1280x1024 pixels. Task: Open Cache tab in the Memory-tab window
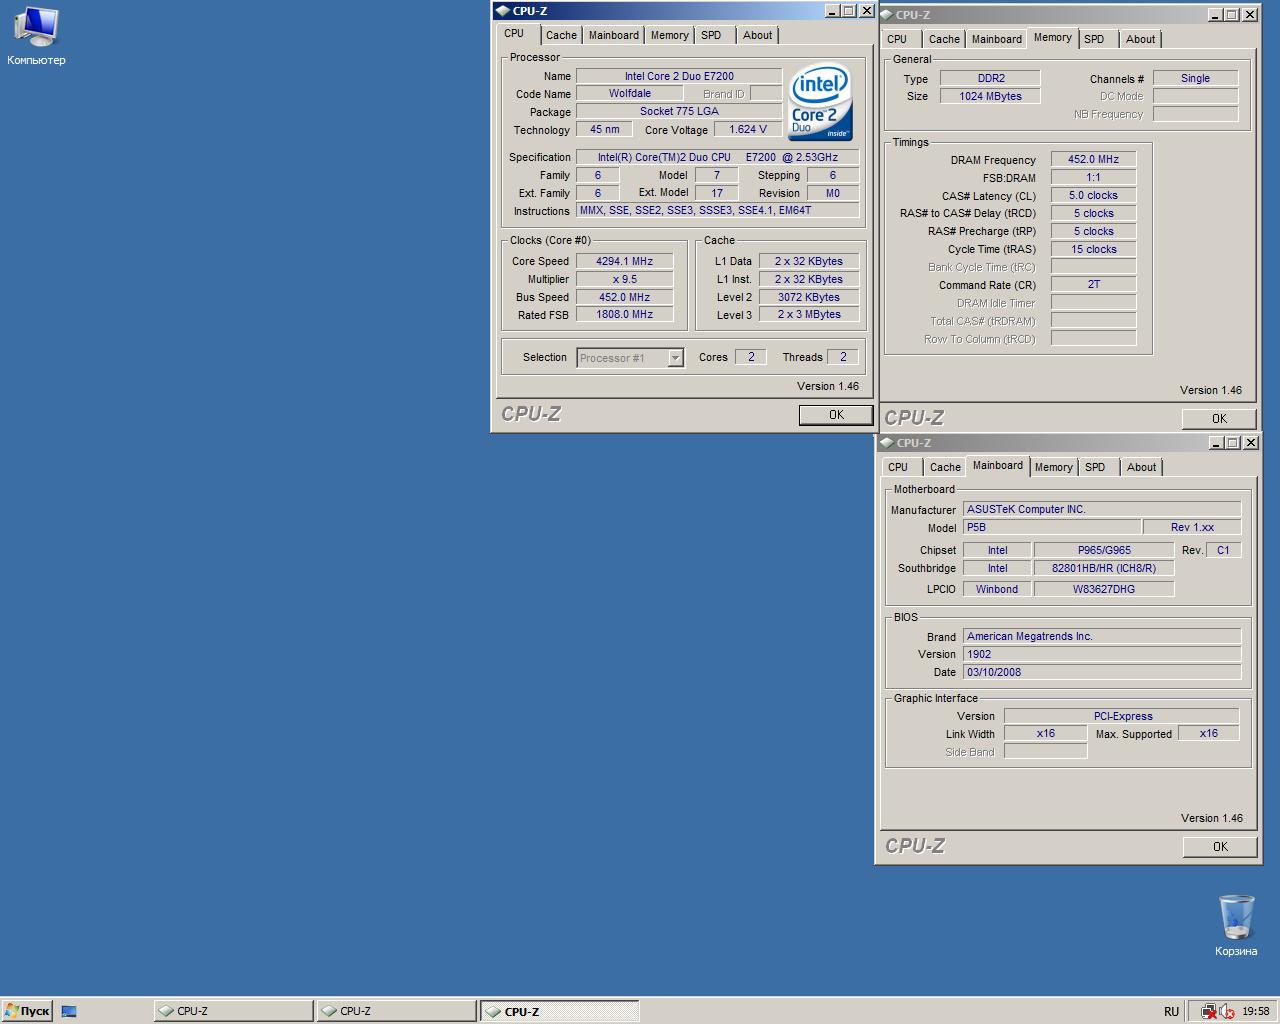coord(944,39)
